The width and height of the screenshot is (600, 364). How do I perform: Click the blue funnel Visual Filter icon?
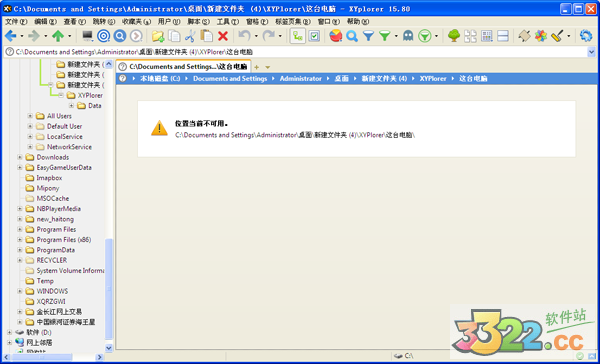tap(368, 36)
